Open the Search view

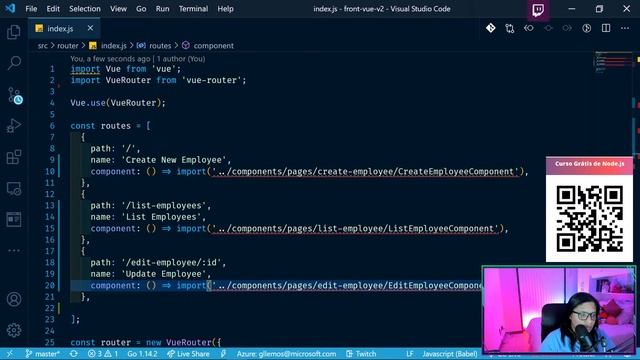(x=14, y=63)
